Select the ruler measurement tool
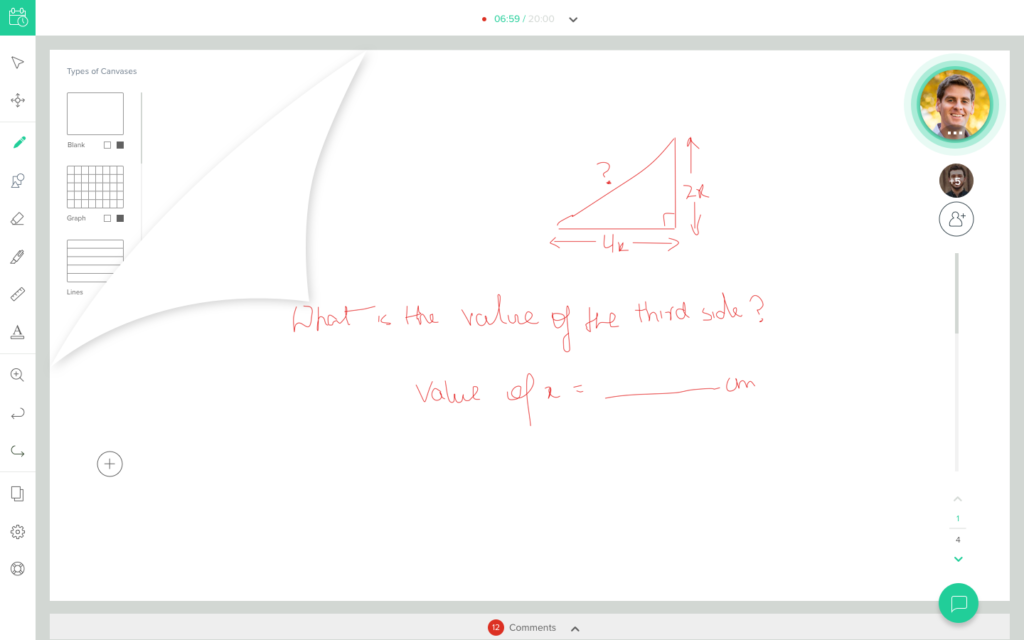The width and height of the screenshot is (1024, 640). coord(17,294)
